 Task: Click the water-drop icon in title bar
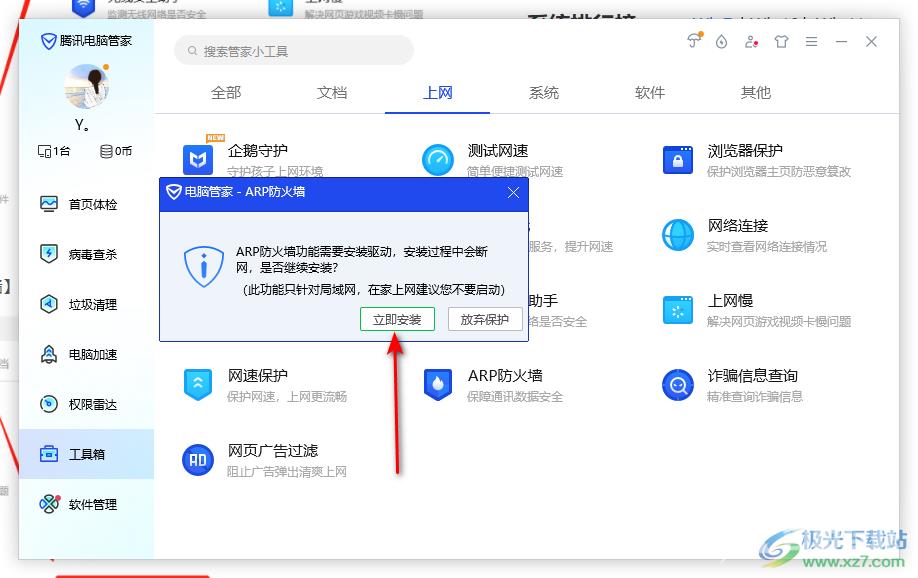[721, 42]
